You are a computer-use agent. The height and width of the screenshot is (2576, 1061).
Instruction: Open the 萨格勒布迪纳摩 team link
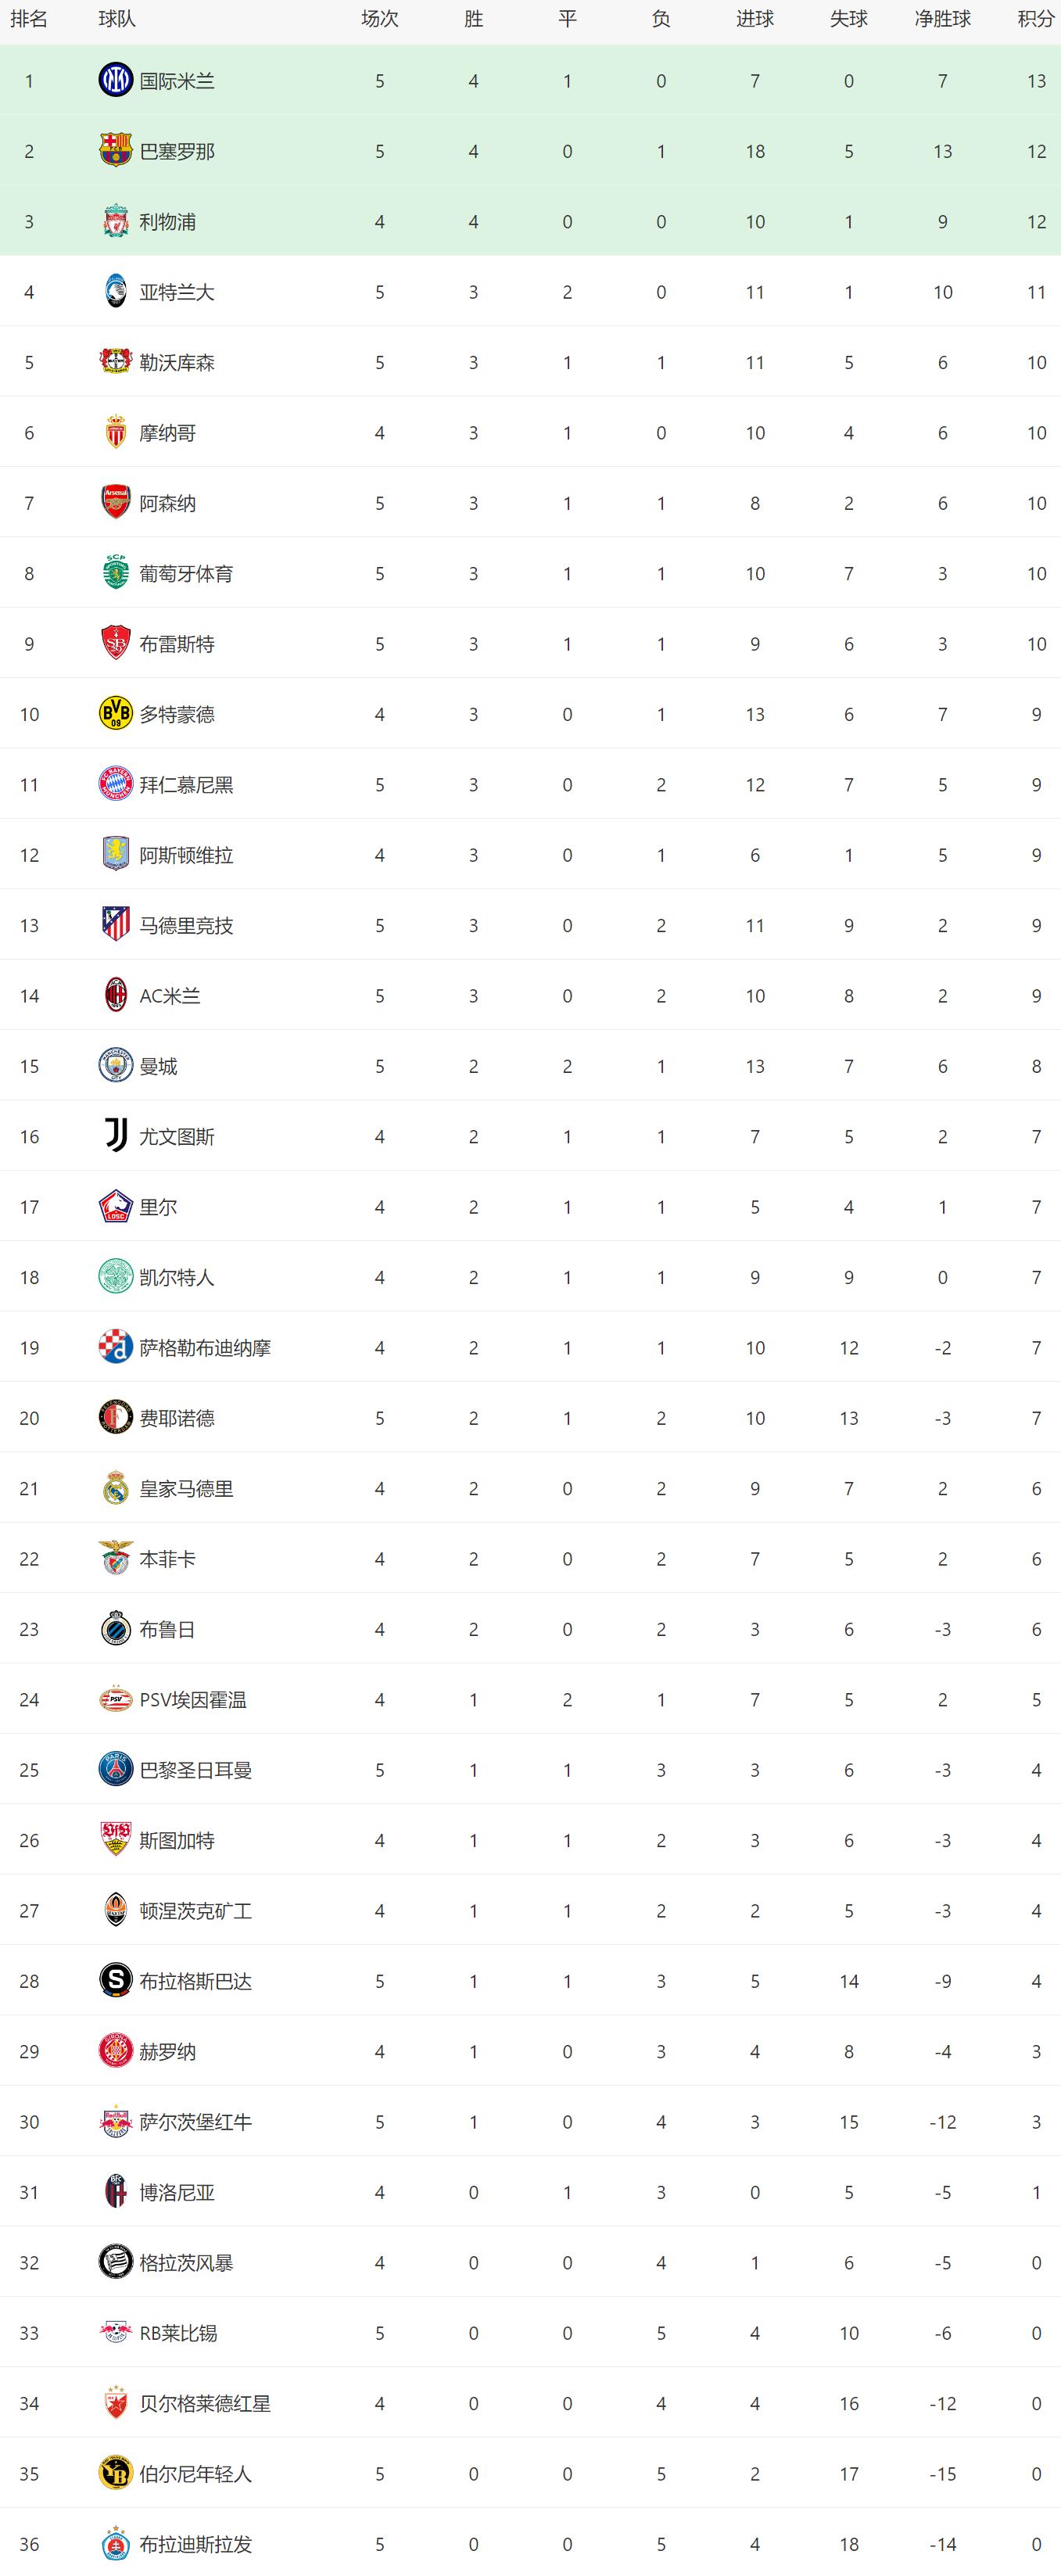pyautogui.click(x=205, y=1347)
